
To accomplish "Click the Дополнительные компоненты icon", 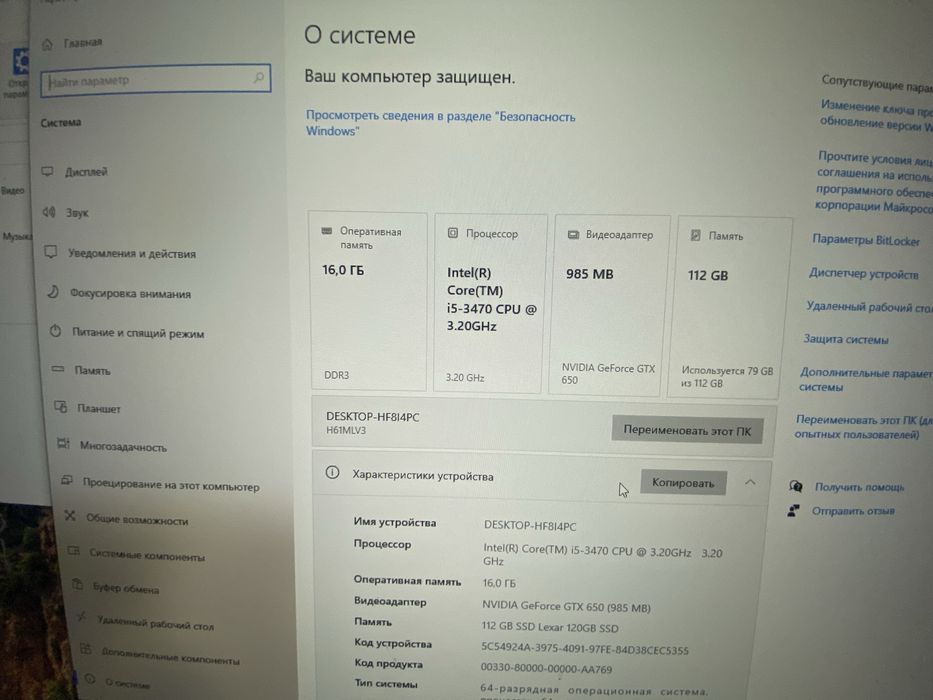I will tap(86, 649).
